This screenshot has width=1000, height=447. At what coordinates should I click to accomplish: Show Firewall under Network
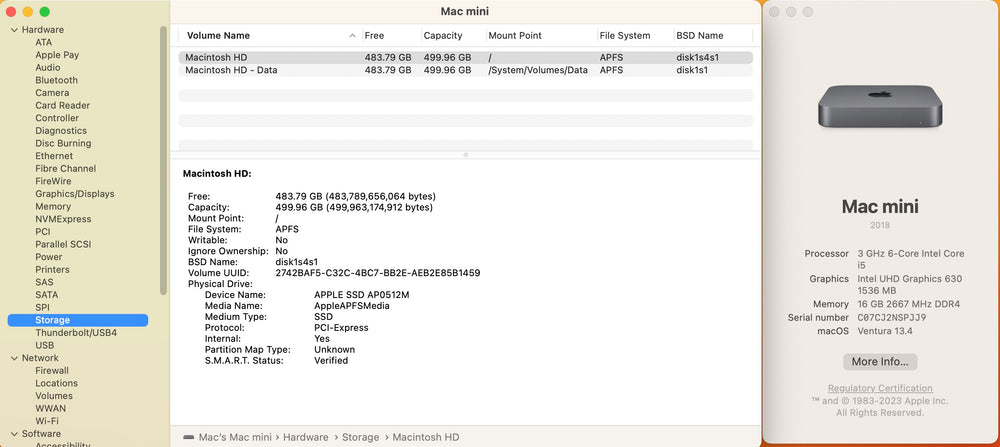click(52, 370)
